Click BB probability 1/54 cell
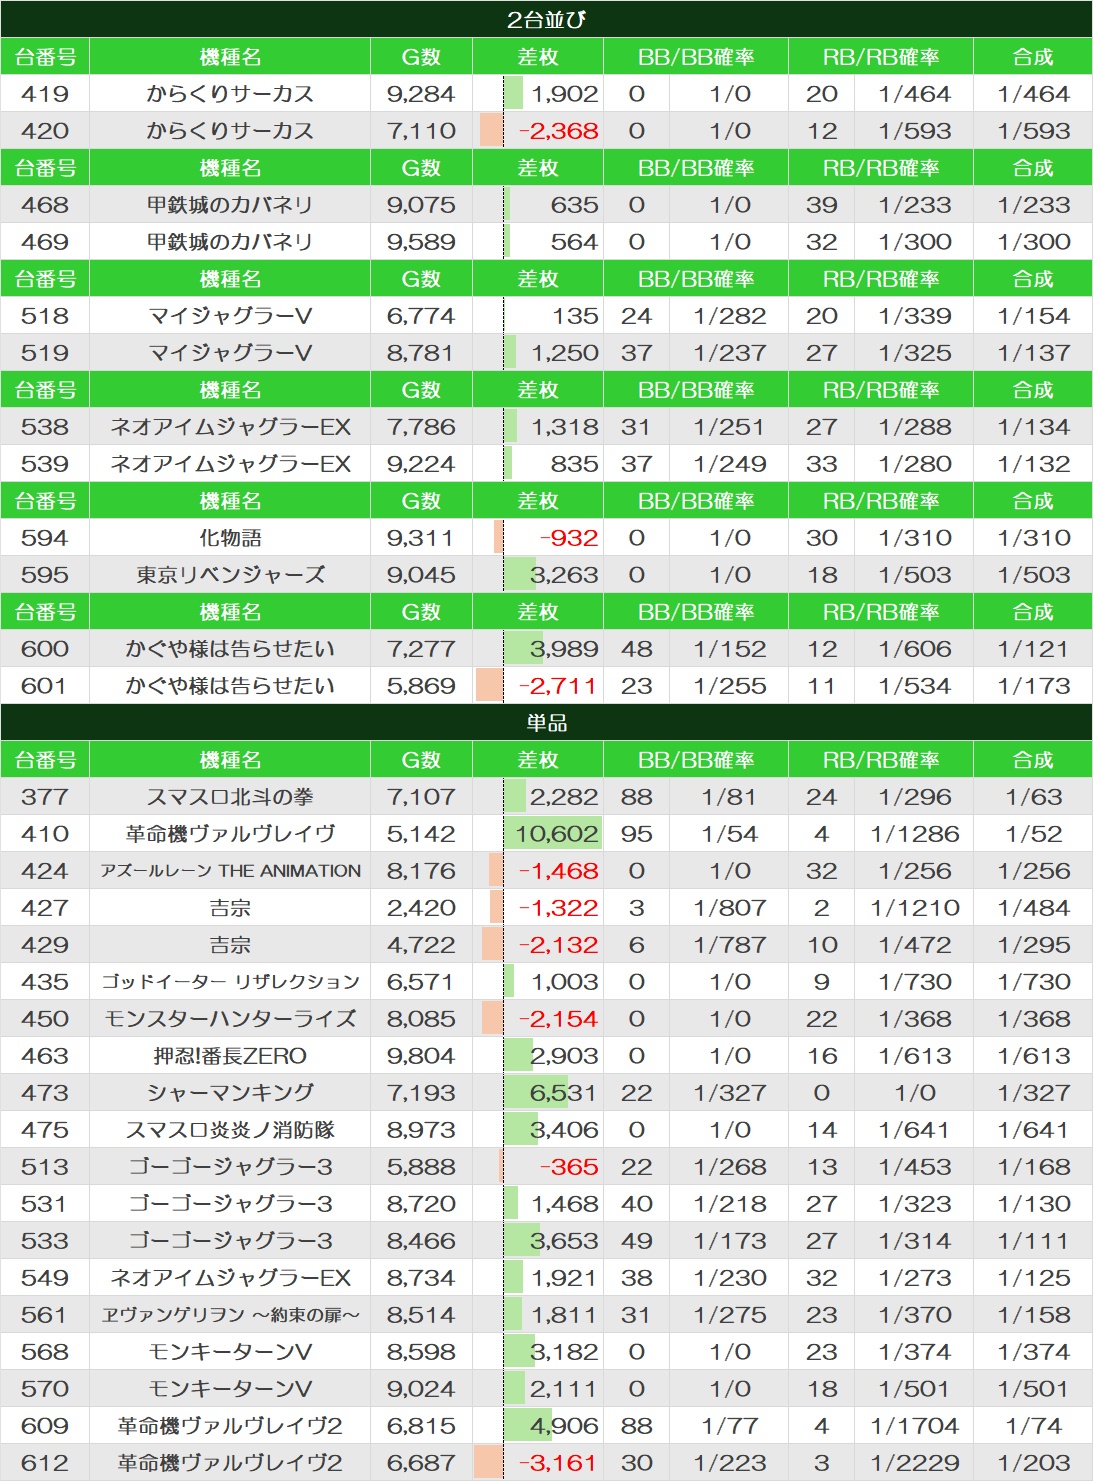Viewport: 1093px width, 1481px height. (x=730, y=834)
